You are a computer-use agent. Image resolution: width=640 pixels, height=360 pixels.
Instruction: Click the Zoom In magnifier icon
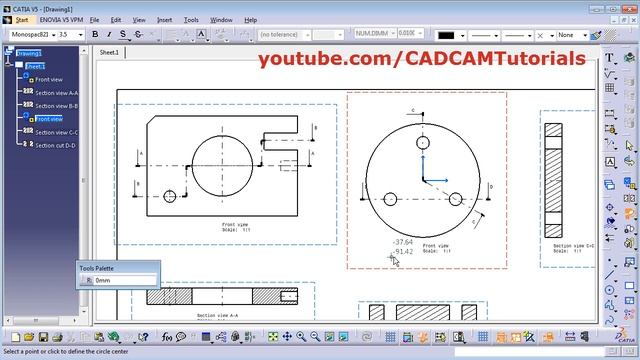[301, 337]
